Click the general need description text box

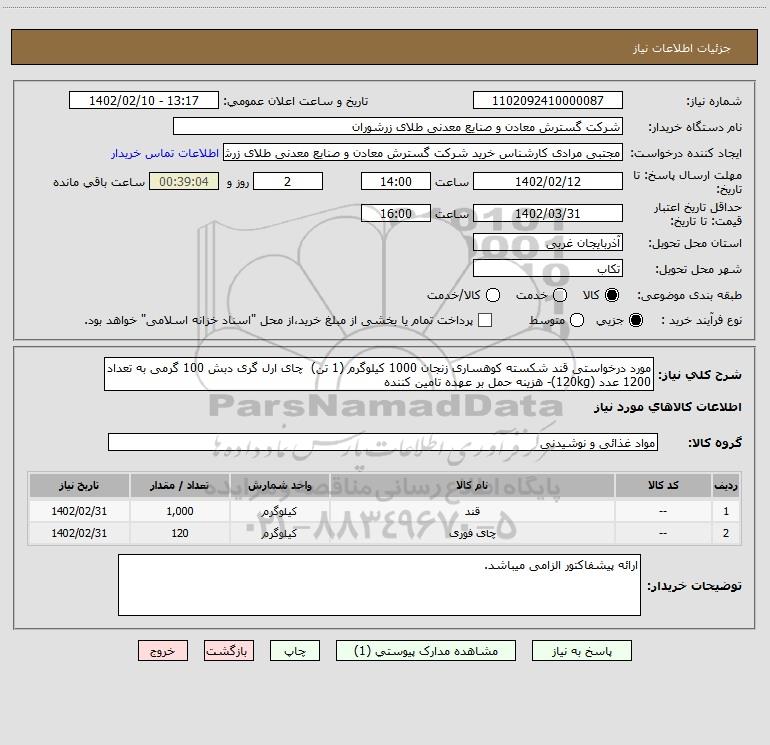[x=379, y=375]
